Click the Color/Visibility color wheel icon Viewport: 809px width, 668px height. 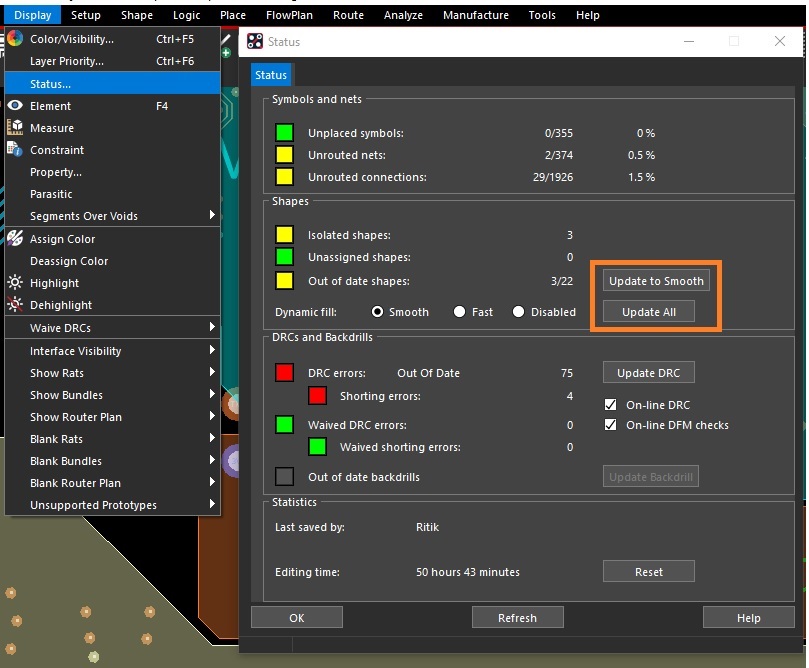[15, 39]
